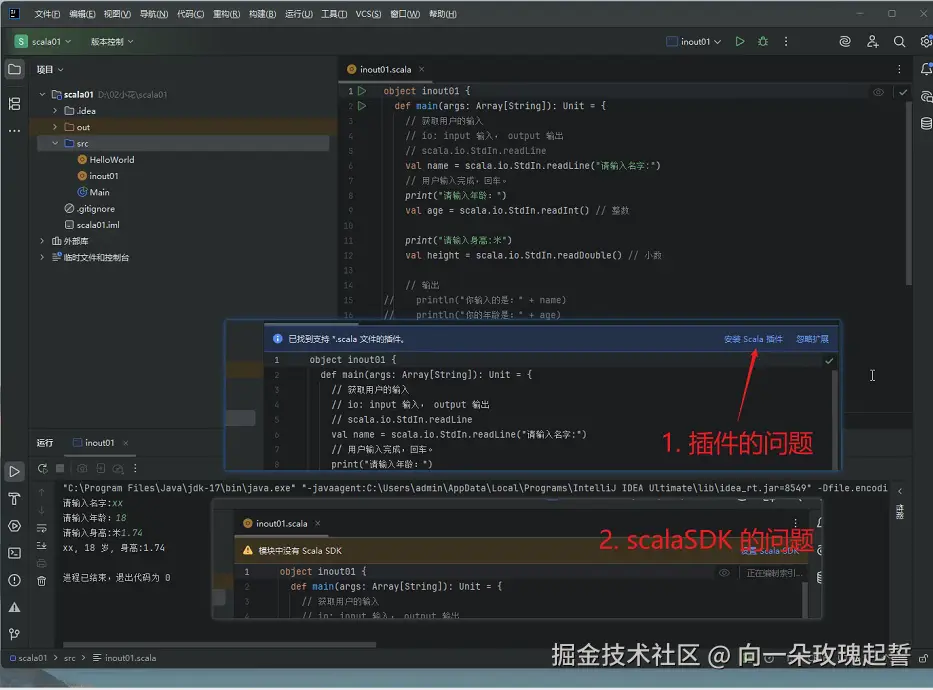Click 忽略扩展 link in the overlay
Screen dimensions: 933x690
tap(812, 339)
